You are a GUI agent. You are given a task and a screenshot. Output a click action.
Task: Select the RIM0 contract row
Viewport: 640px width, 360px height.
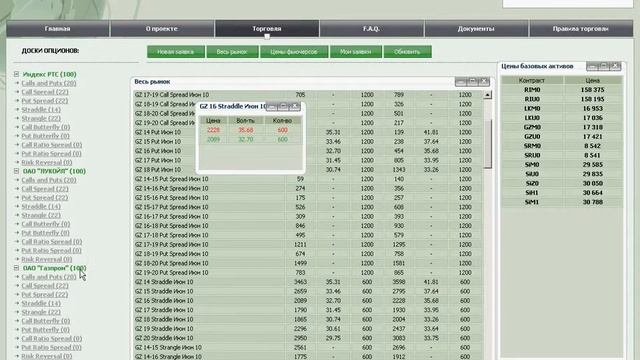click(562, 90)
